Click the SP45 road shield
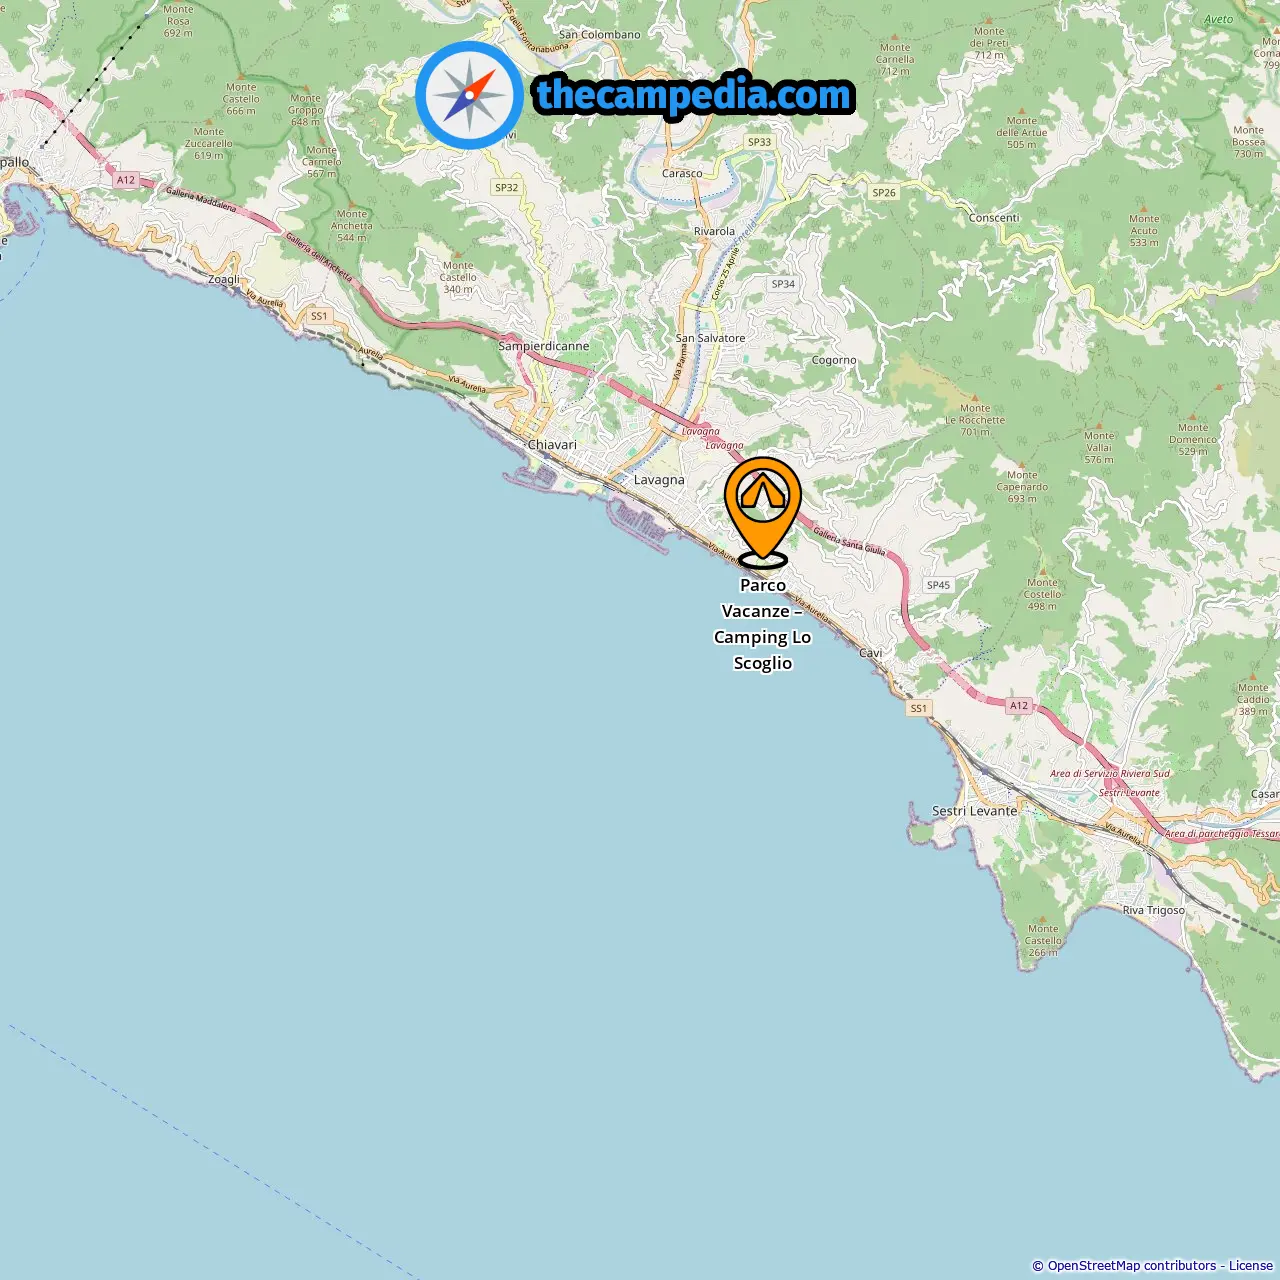1280x1280 pixels. (938, 585)
